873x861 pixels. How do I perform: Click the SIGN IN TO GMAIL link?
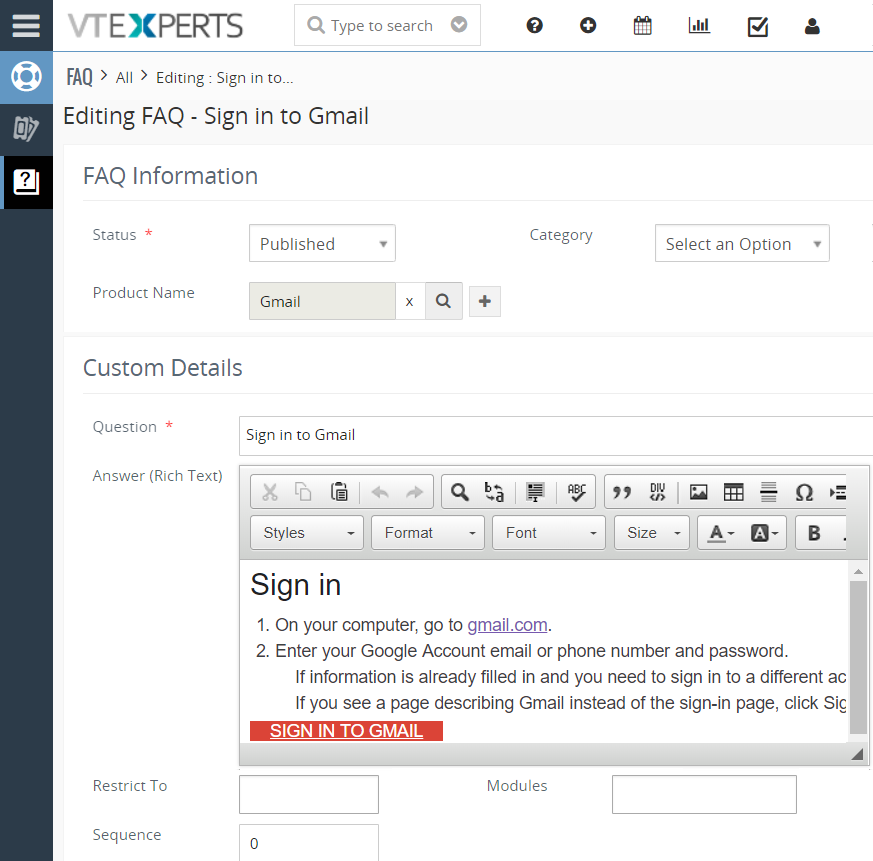point(346,731)
